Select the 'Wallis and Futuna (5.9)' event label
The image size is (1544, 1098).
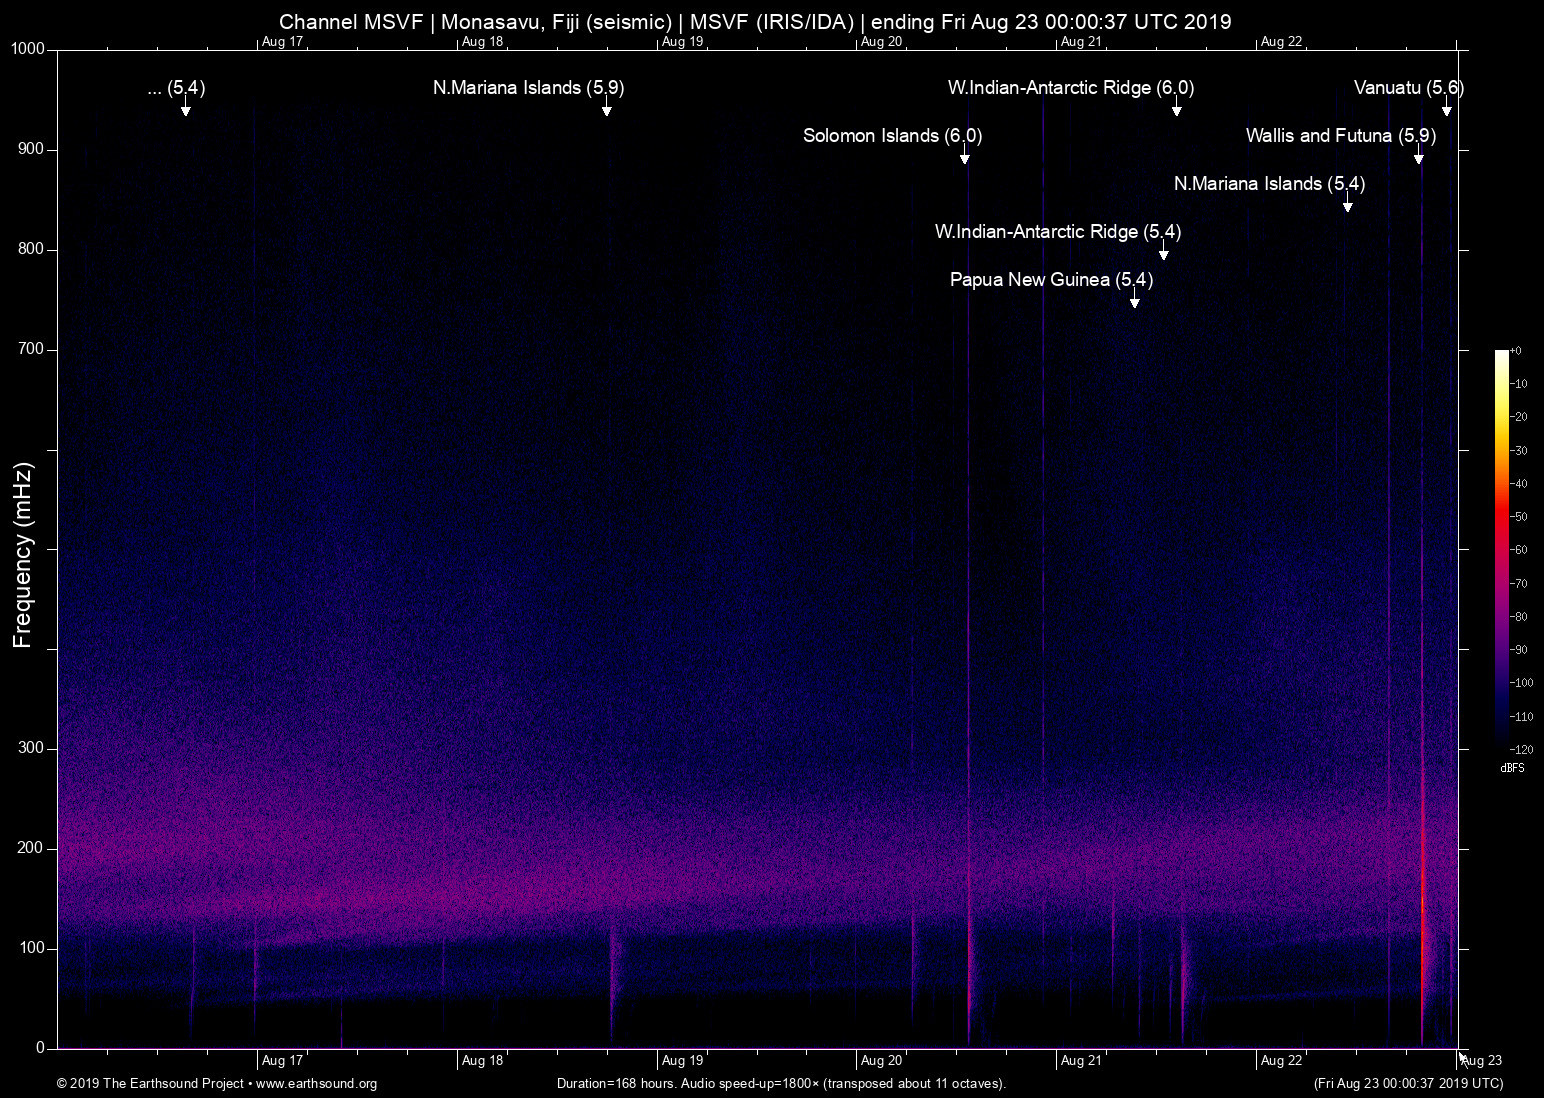tap(1341, 136)
